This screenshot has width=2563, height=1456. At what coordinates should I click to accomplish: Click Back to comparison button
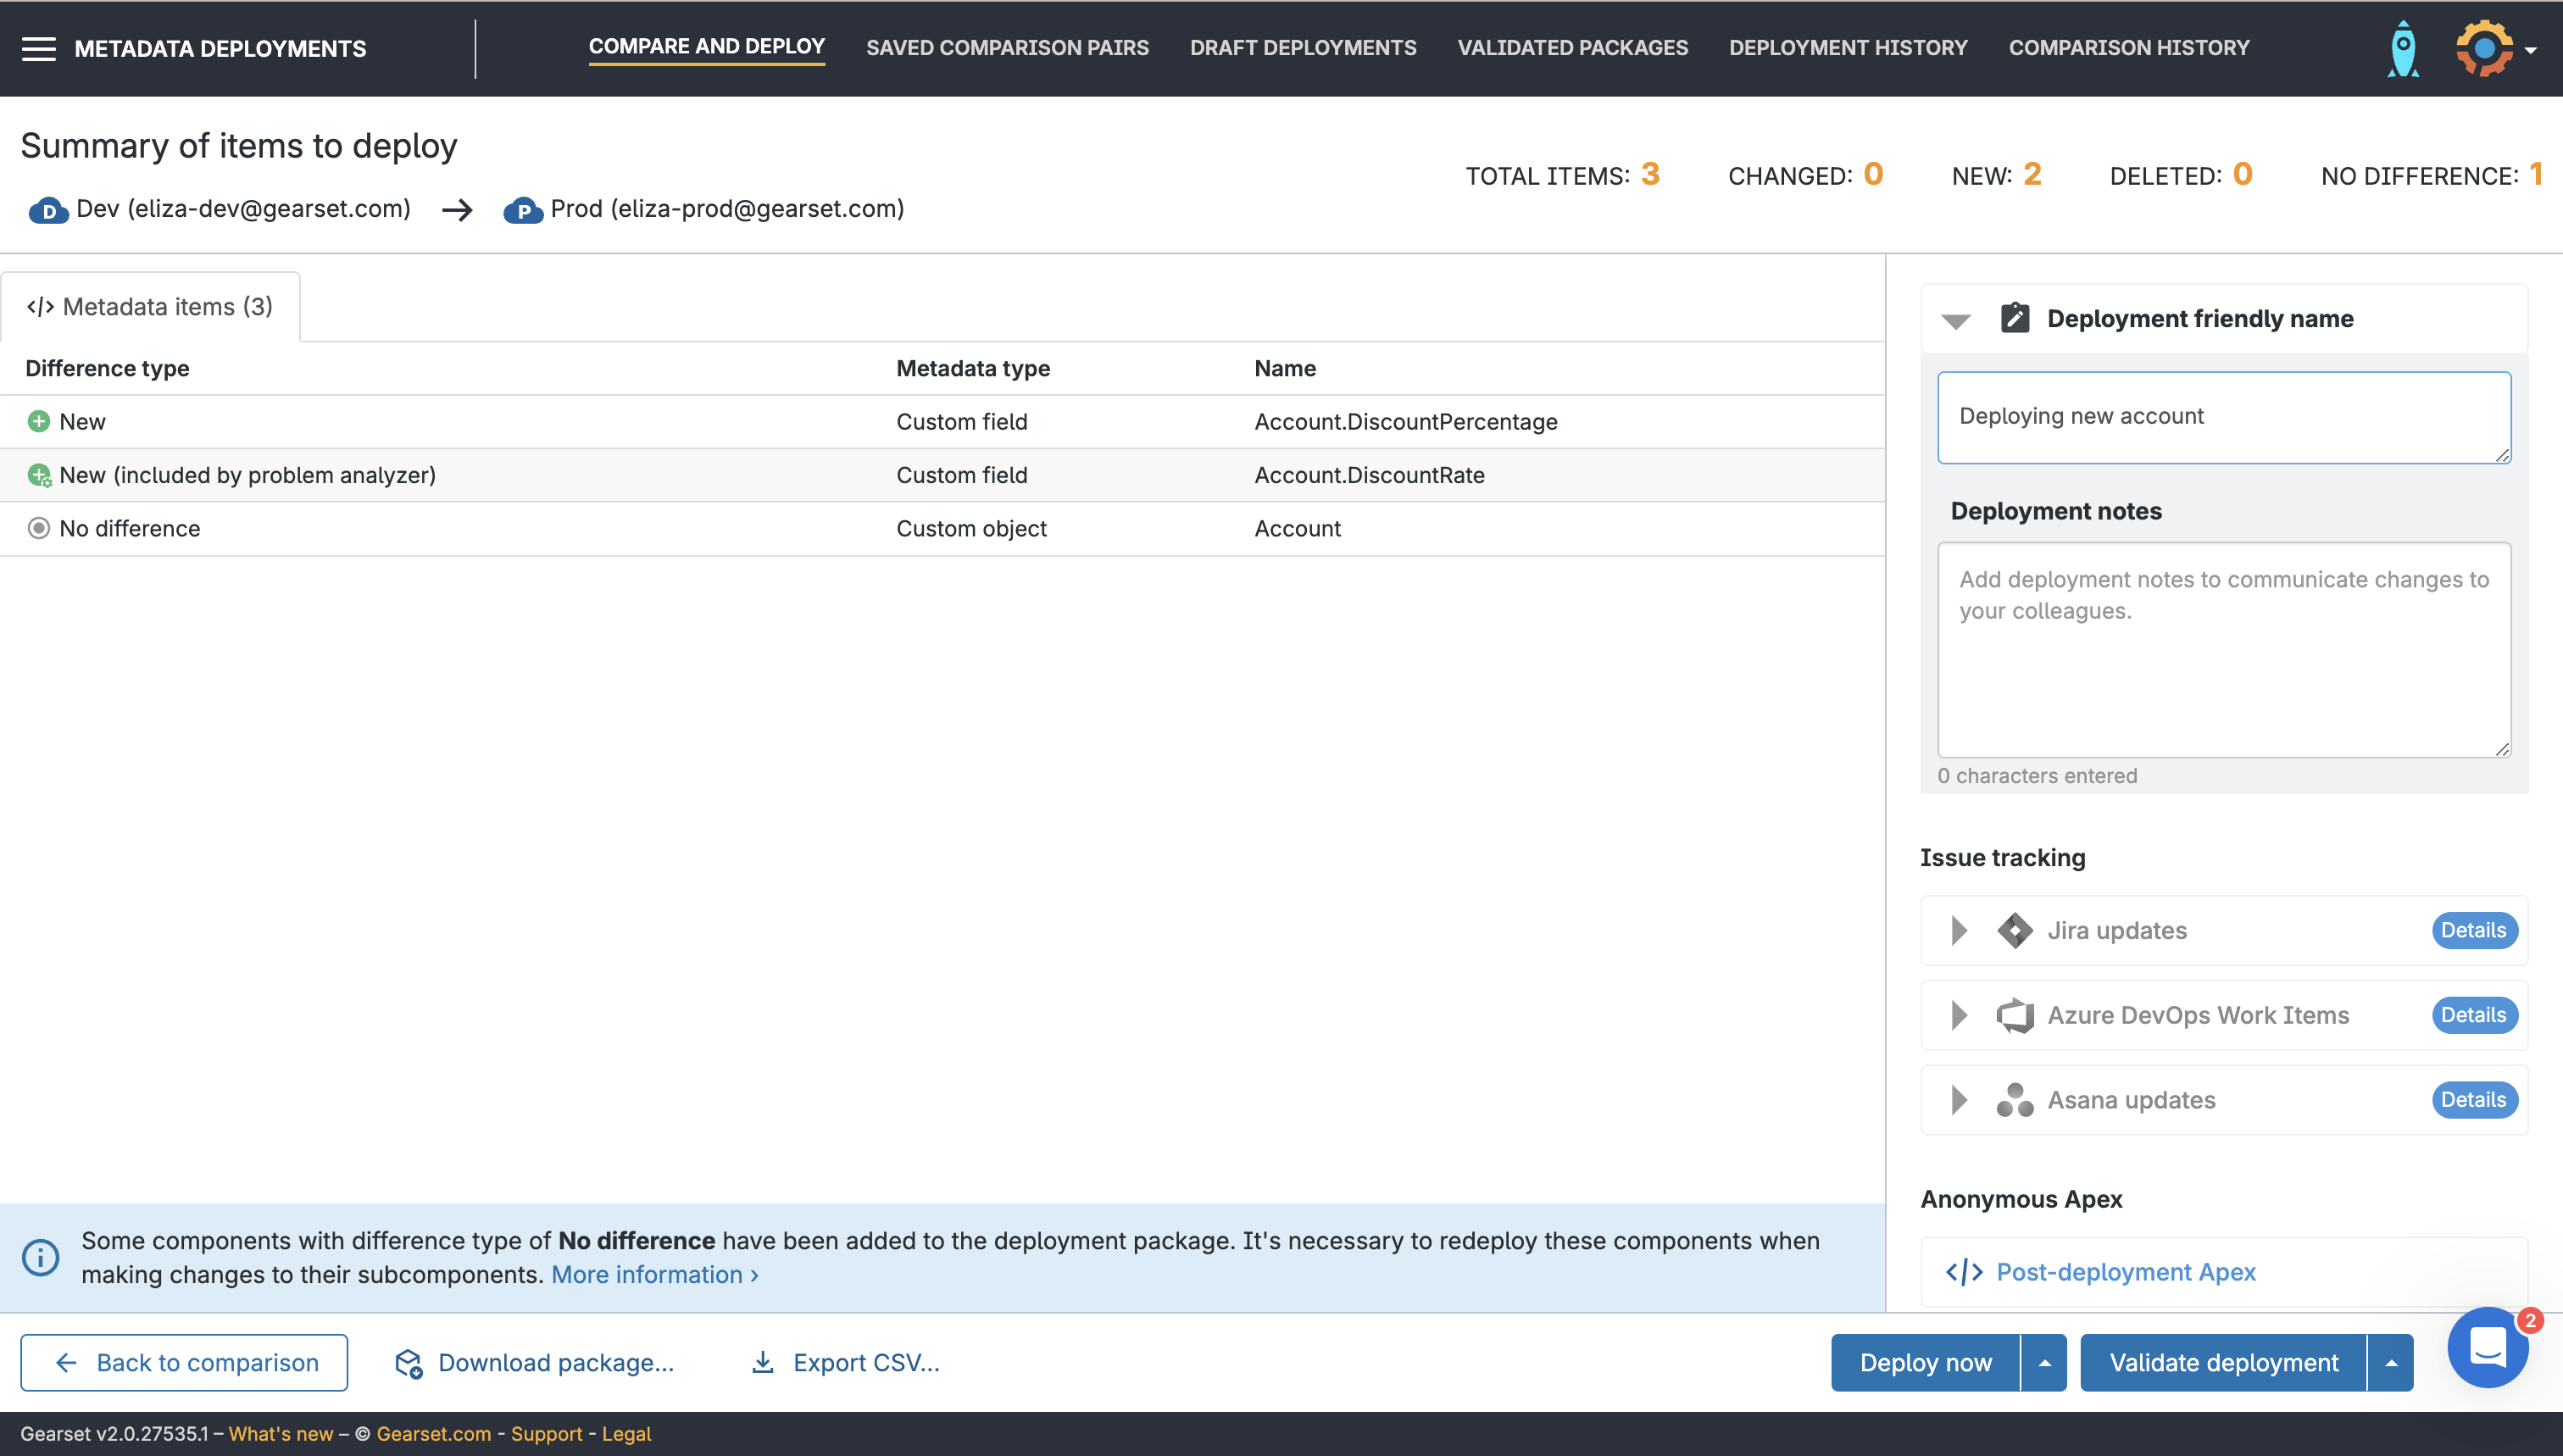pos(184,1362)
